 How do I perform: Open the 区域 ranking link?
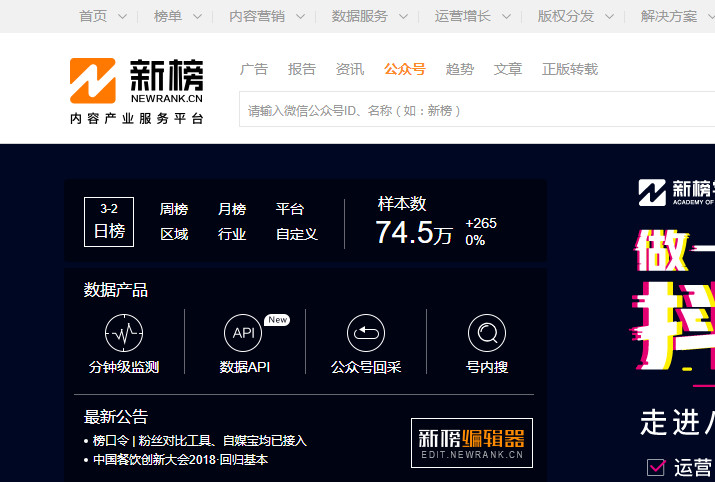(x=174, y=234)
